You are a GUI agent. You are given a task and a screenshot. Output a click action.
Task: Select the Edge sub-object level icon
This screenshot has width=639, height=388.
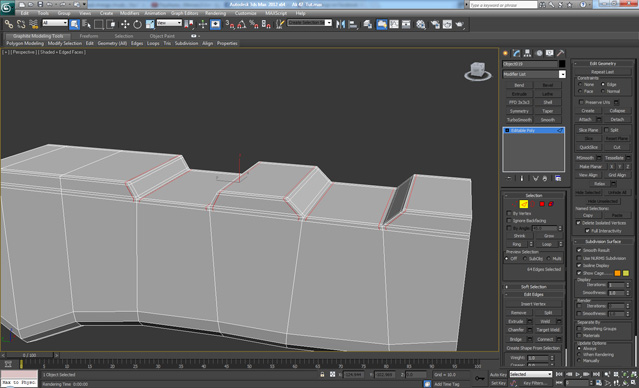524,204
